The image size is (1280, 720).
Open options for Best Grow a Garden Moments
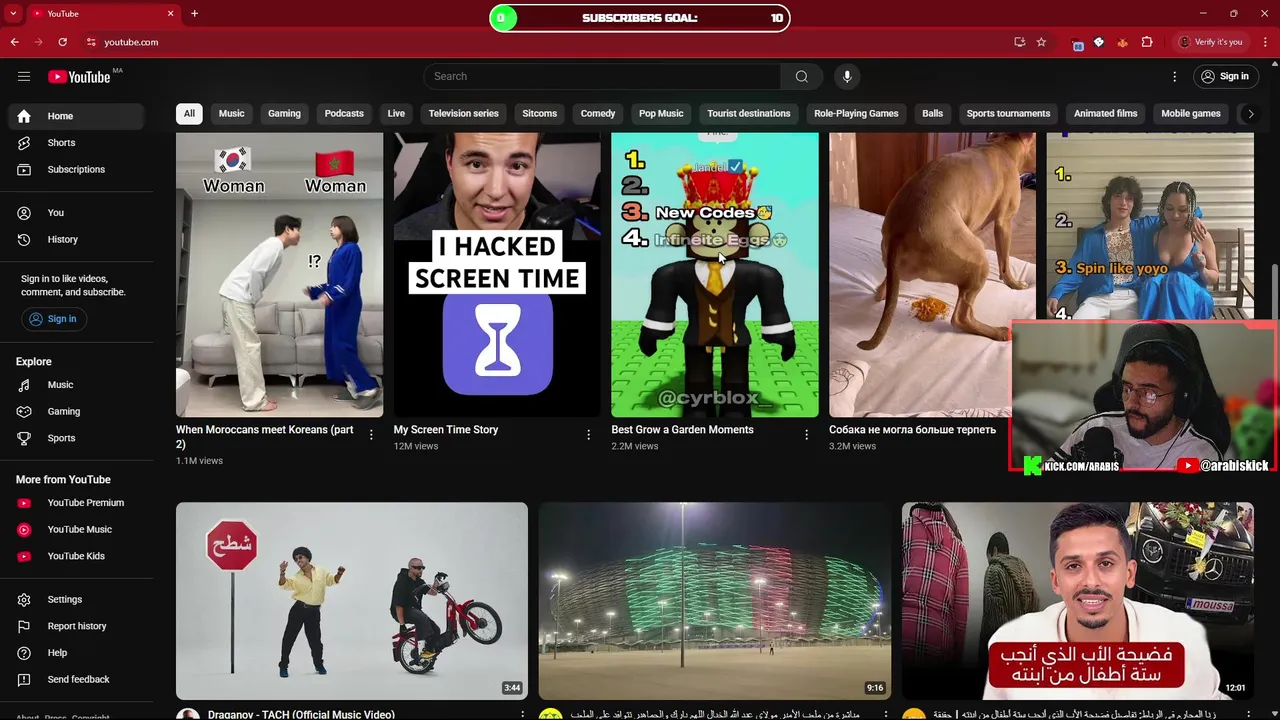pos(806,435)
